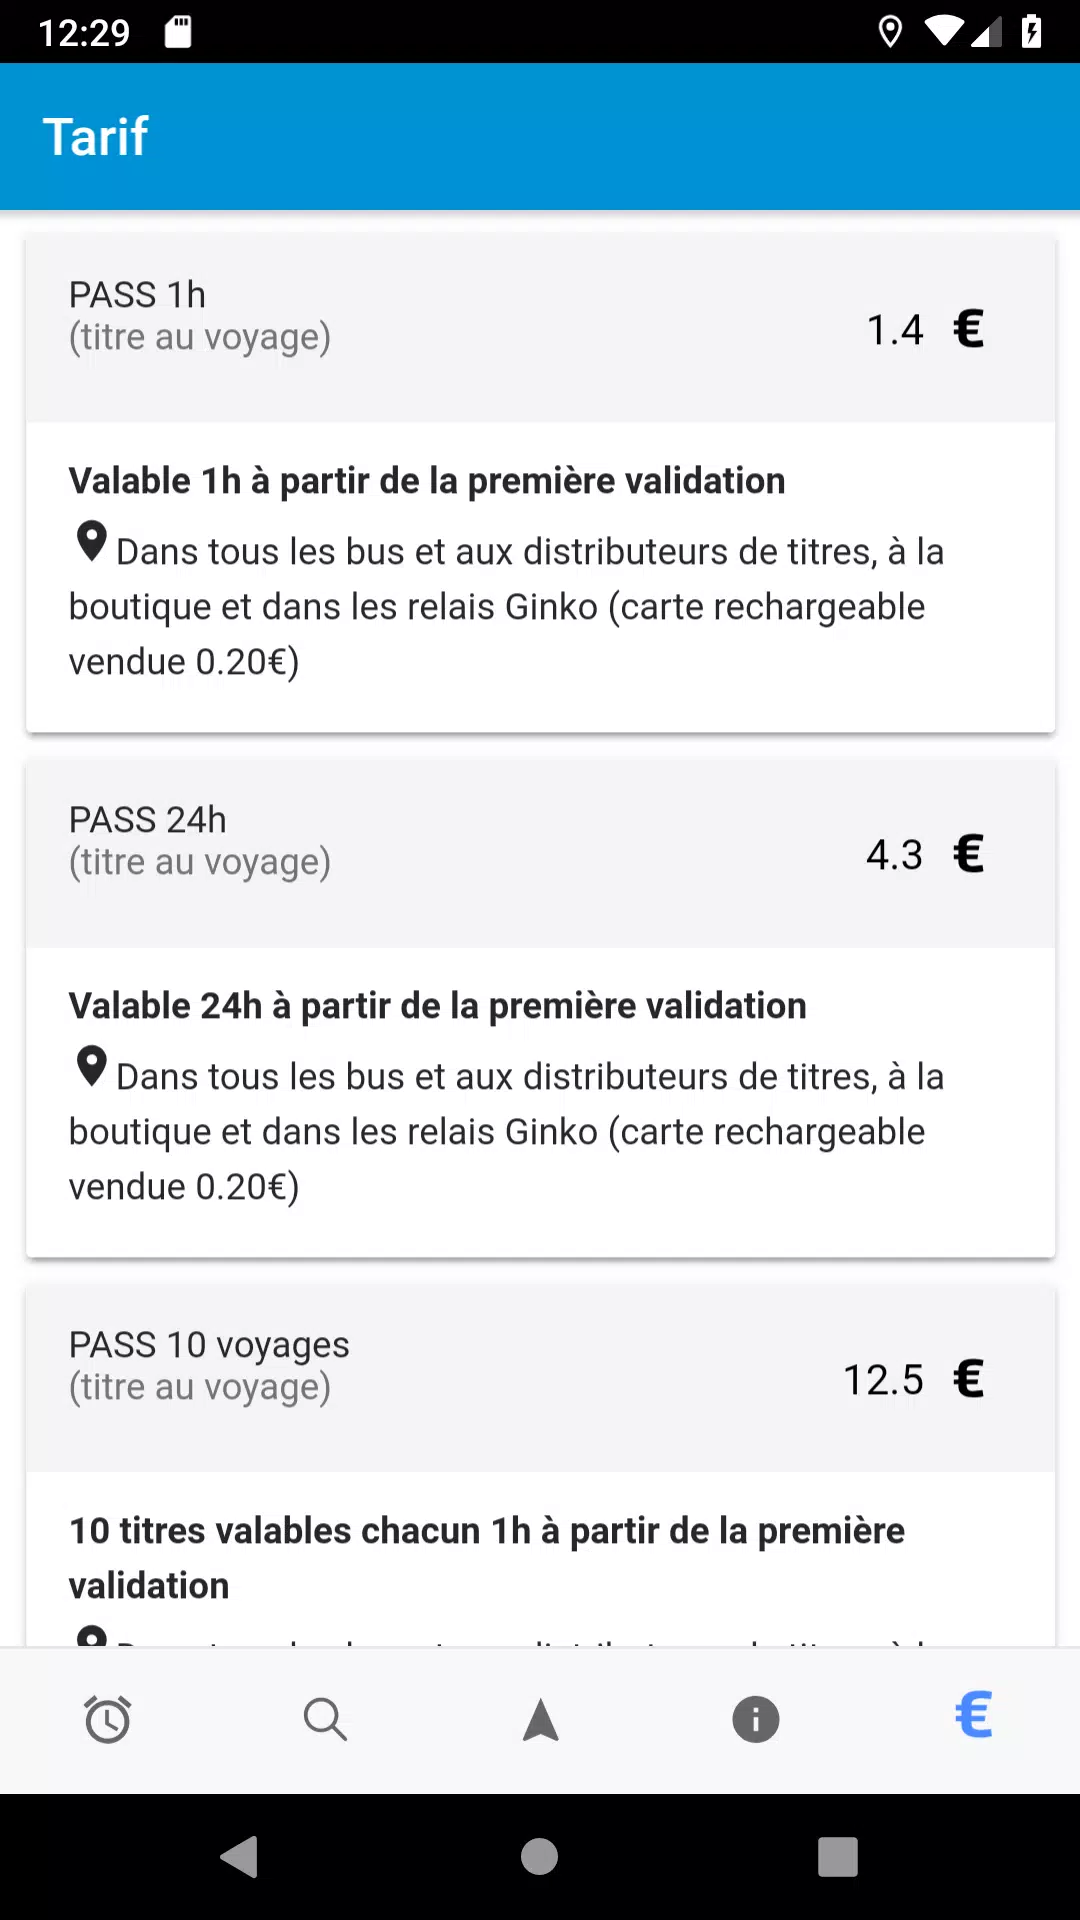Tap the search magnifier icon
Screen dimensions: 1080x1920
click(324, 1719)
